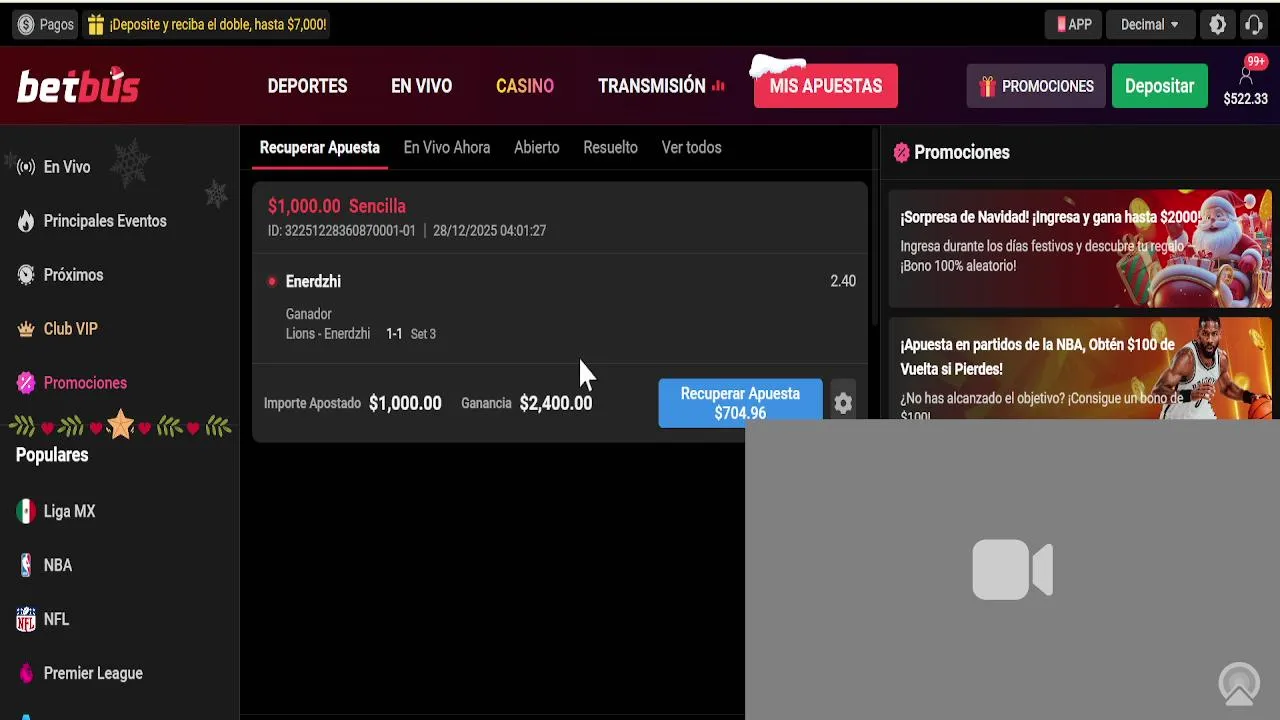Open the Pagos coin icon

(x=26, y=24)
